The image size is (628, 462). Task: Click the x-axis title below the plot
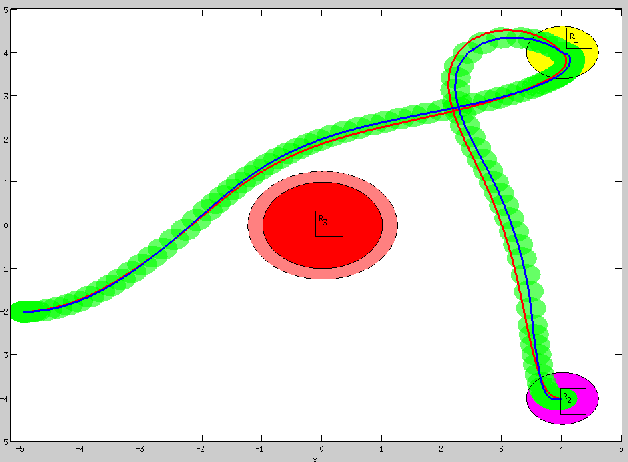315,459
